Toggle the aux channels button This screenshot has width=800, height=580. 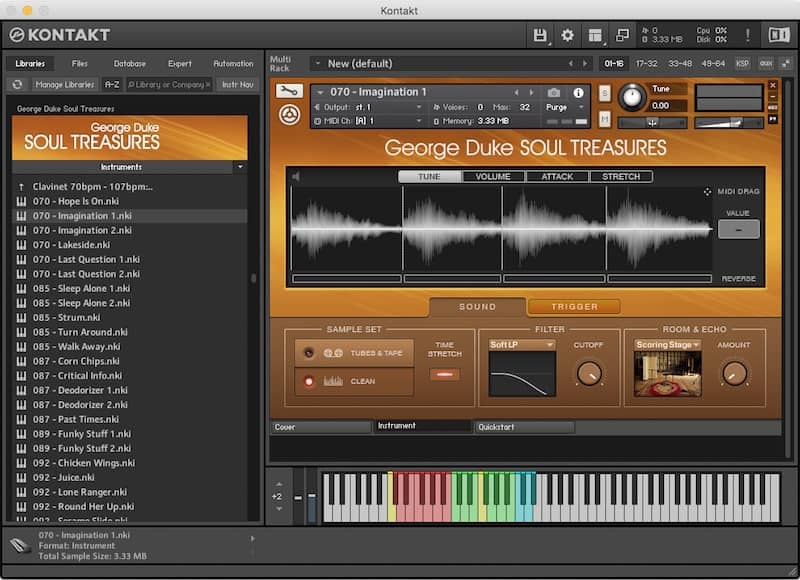click(766, 64)
